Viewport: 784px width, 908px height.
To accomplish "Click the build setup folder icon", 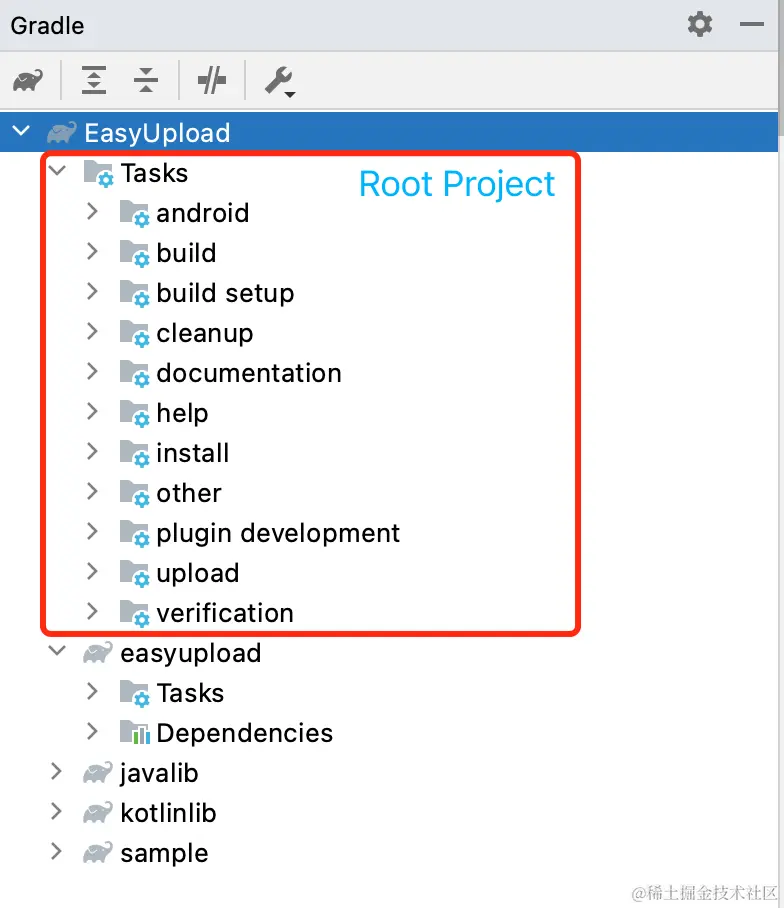I will (134, 294).
